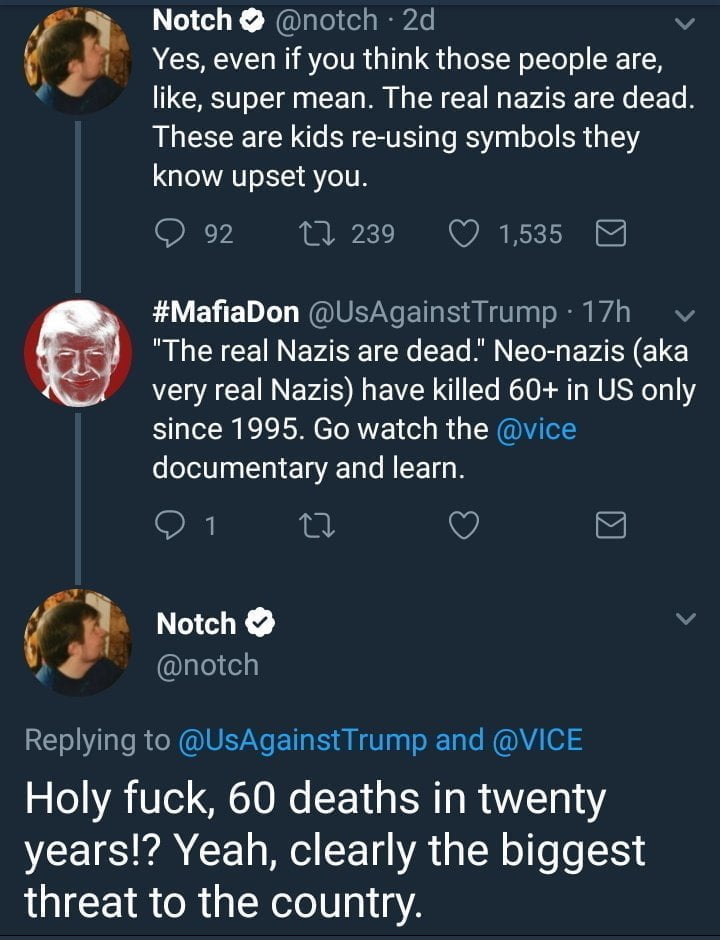This screenshot has width=720, height=940.
Task: Expand options chevron on Notch's first tweet
Action: point(686,22)
